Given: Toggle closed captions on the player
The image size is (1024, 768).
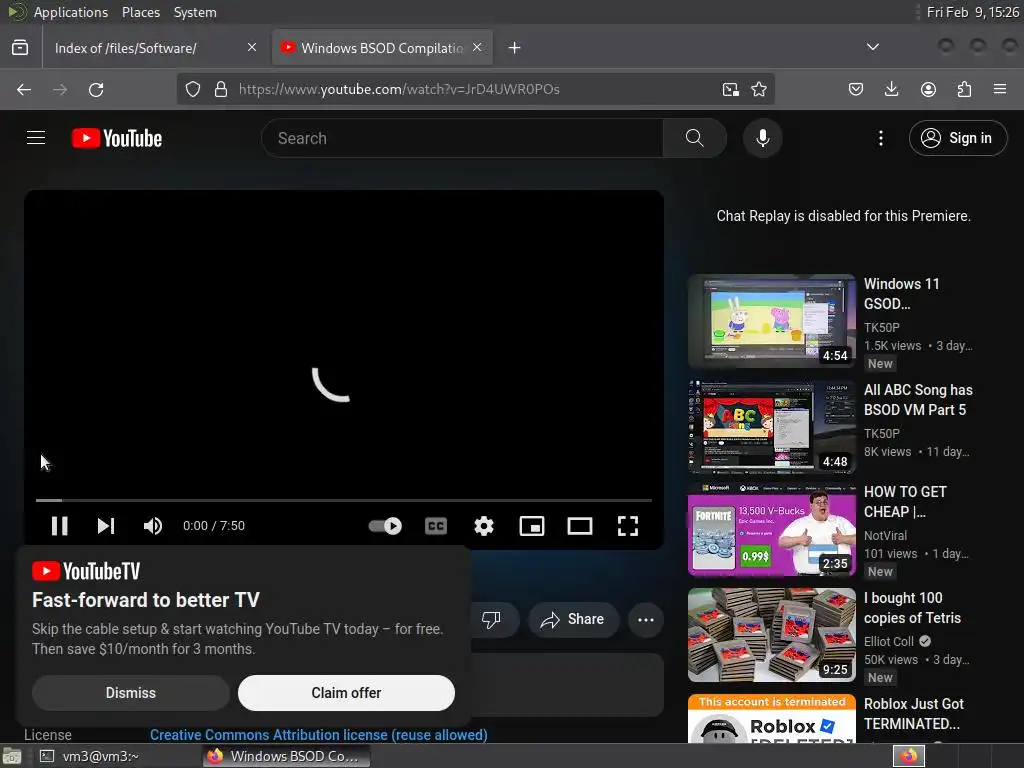Looking at the screenshot, I should pyautogui.click(x=436, y=526).
